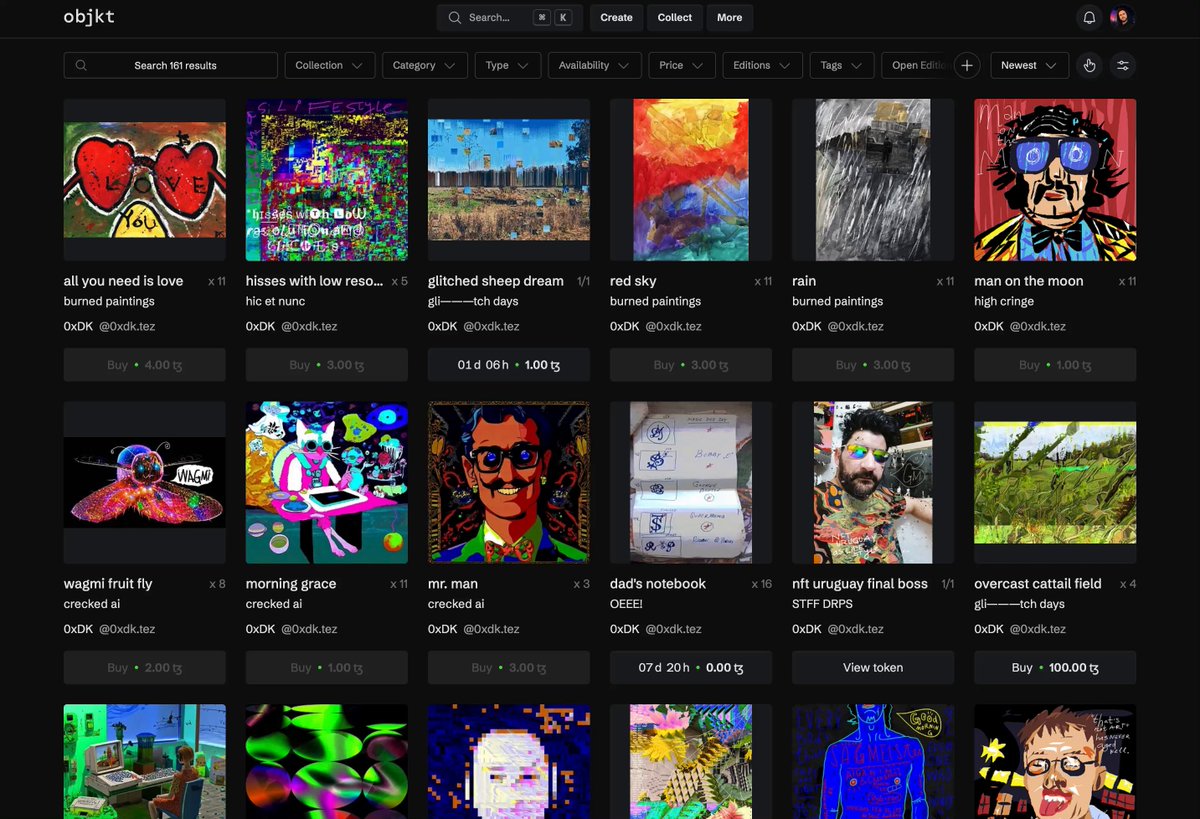Open the rain title link

coord(804,281)
